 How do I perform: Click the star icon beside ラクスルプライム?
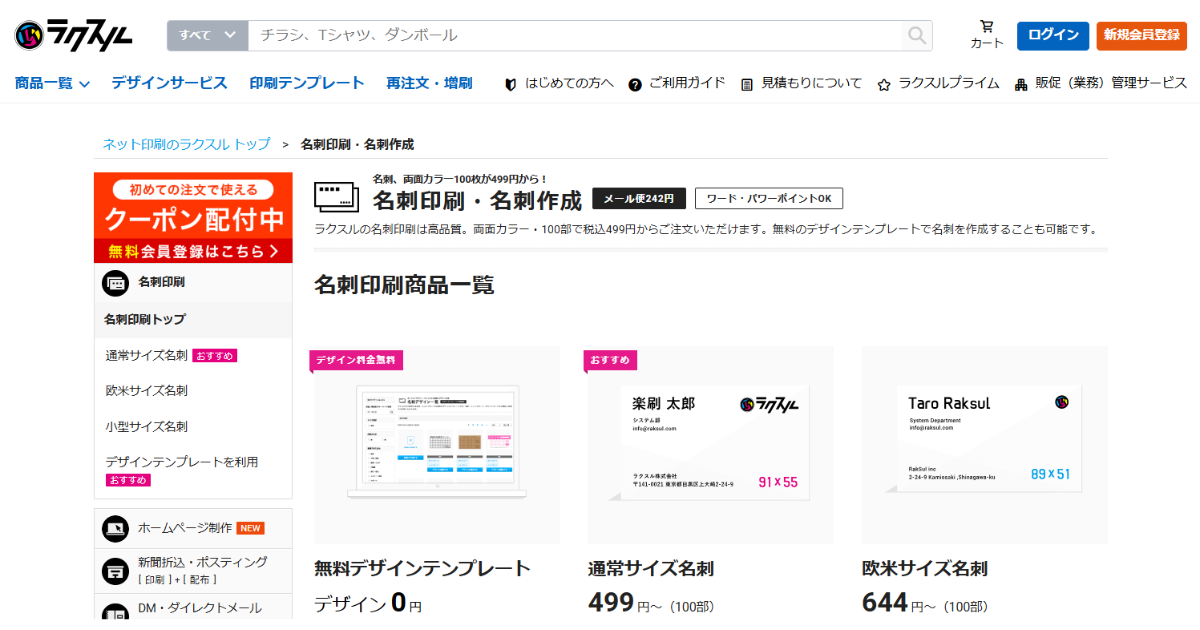[884, 84]
